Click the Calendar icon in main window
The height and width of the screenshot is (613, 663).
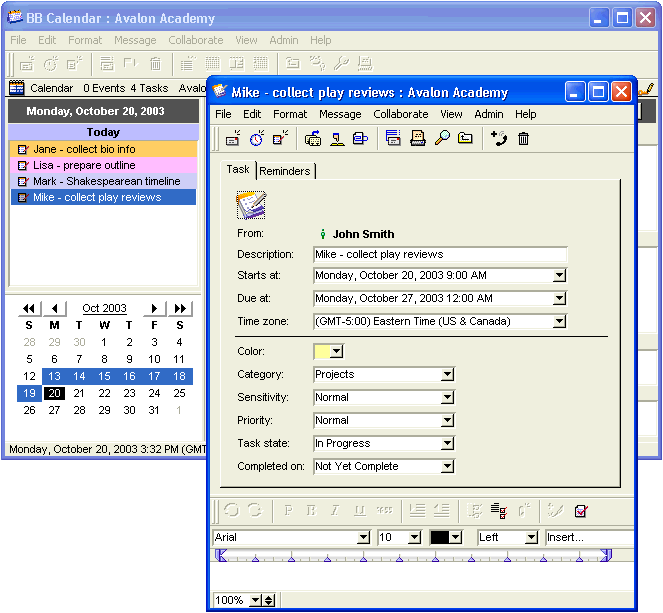[17, 88]
